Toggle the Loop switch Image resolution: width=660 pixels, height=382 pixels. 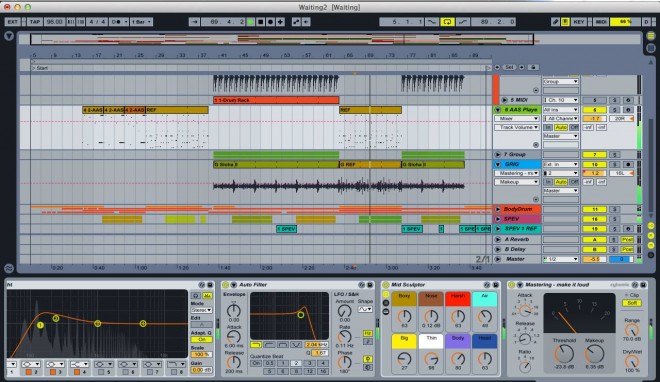[447, 22]
